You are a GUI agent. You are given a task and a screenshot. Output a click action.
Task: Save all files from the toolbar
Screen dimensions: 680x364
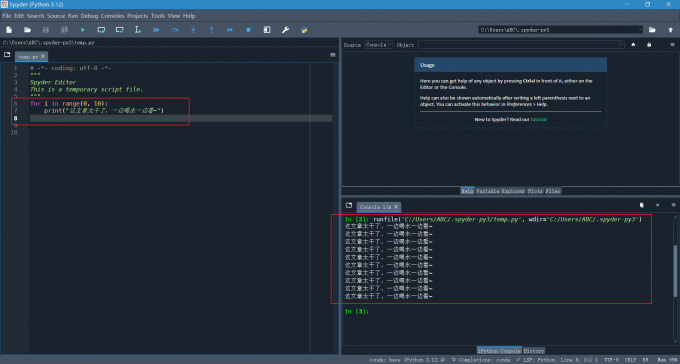tap(64, 30)
